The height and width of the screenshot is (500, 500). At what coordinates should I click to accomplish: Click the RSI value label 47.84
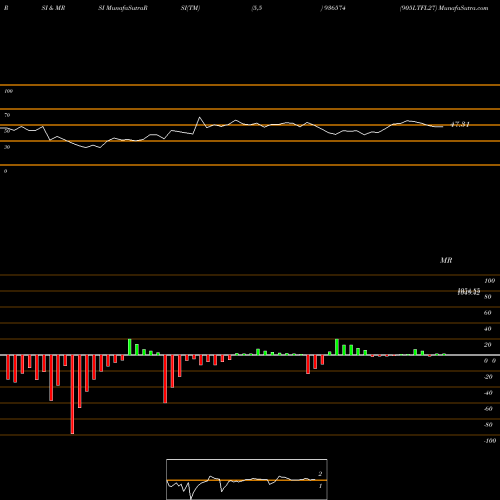click(460, 124)
